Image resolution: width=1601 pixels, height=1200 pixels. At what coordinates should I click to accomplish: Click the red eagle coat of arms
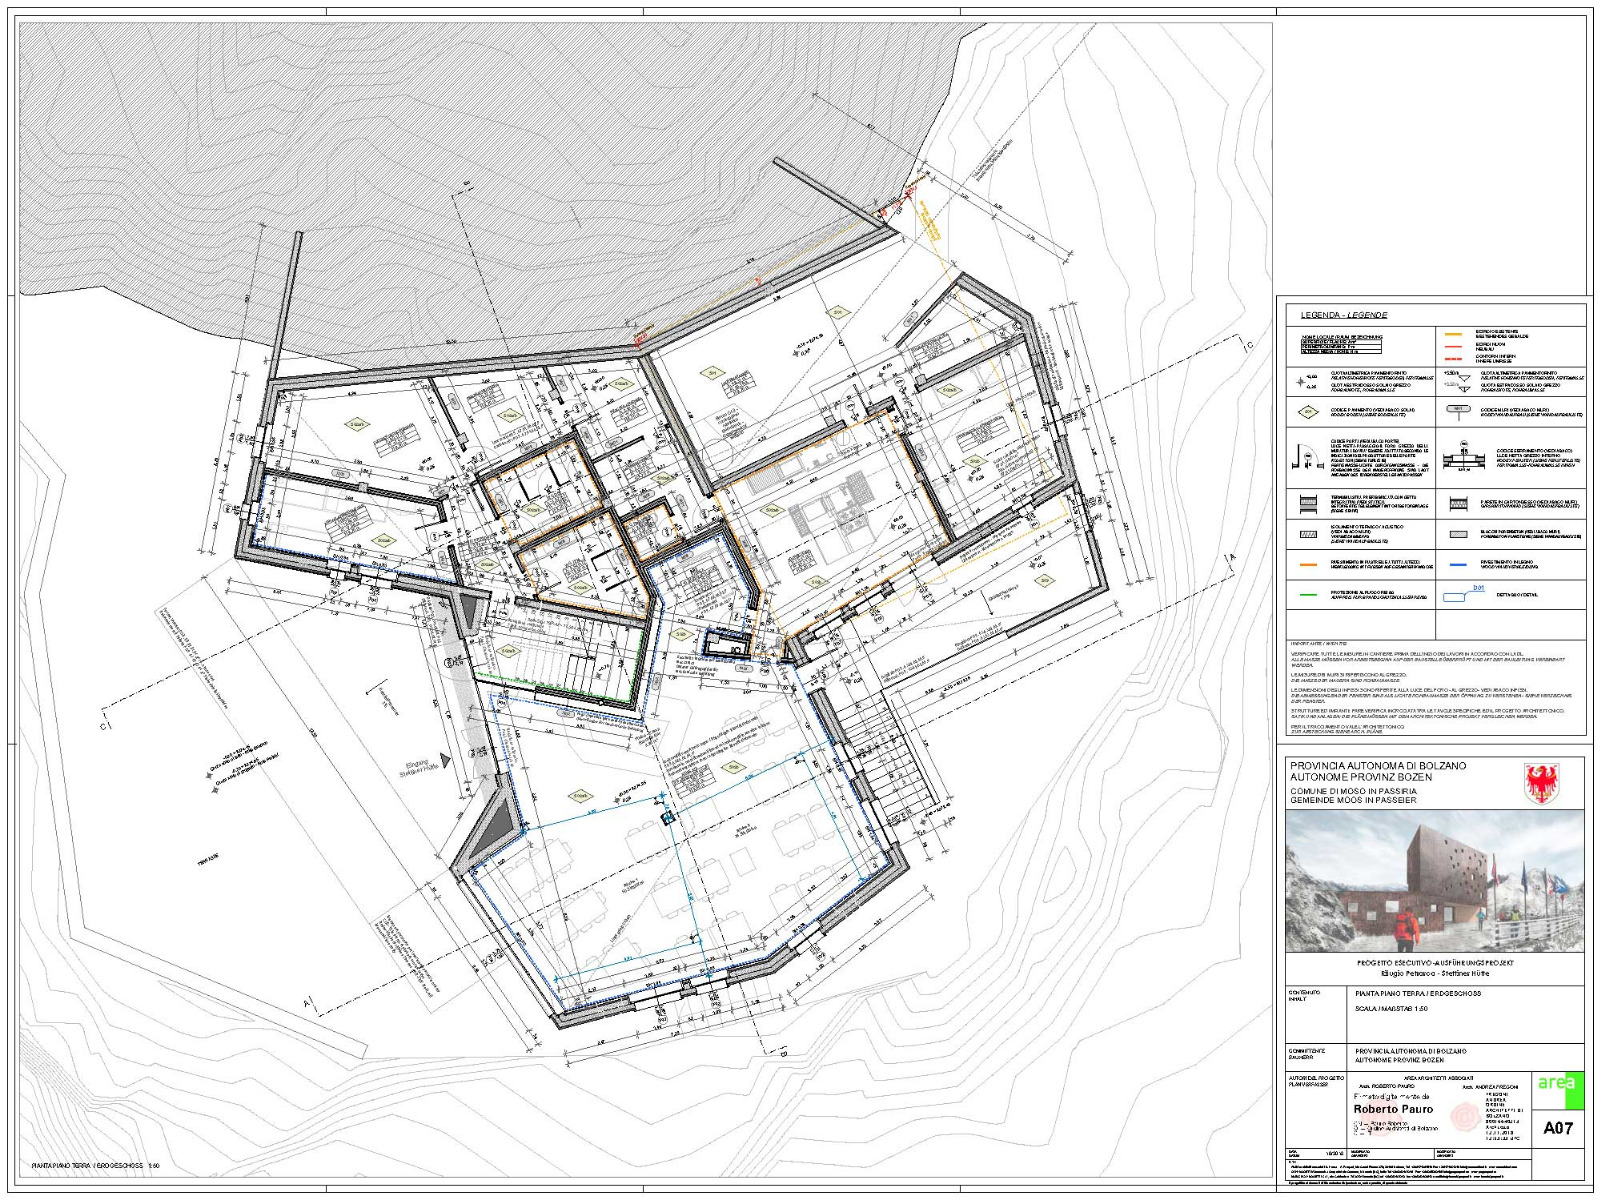click(x=1538, y=783)
